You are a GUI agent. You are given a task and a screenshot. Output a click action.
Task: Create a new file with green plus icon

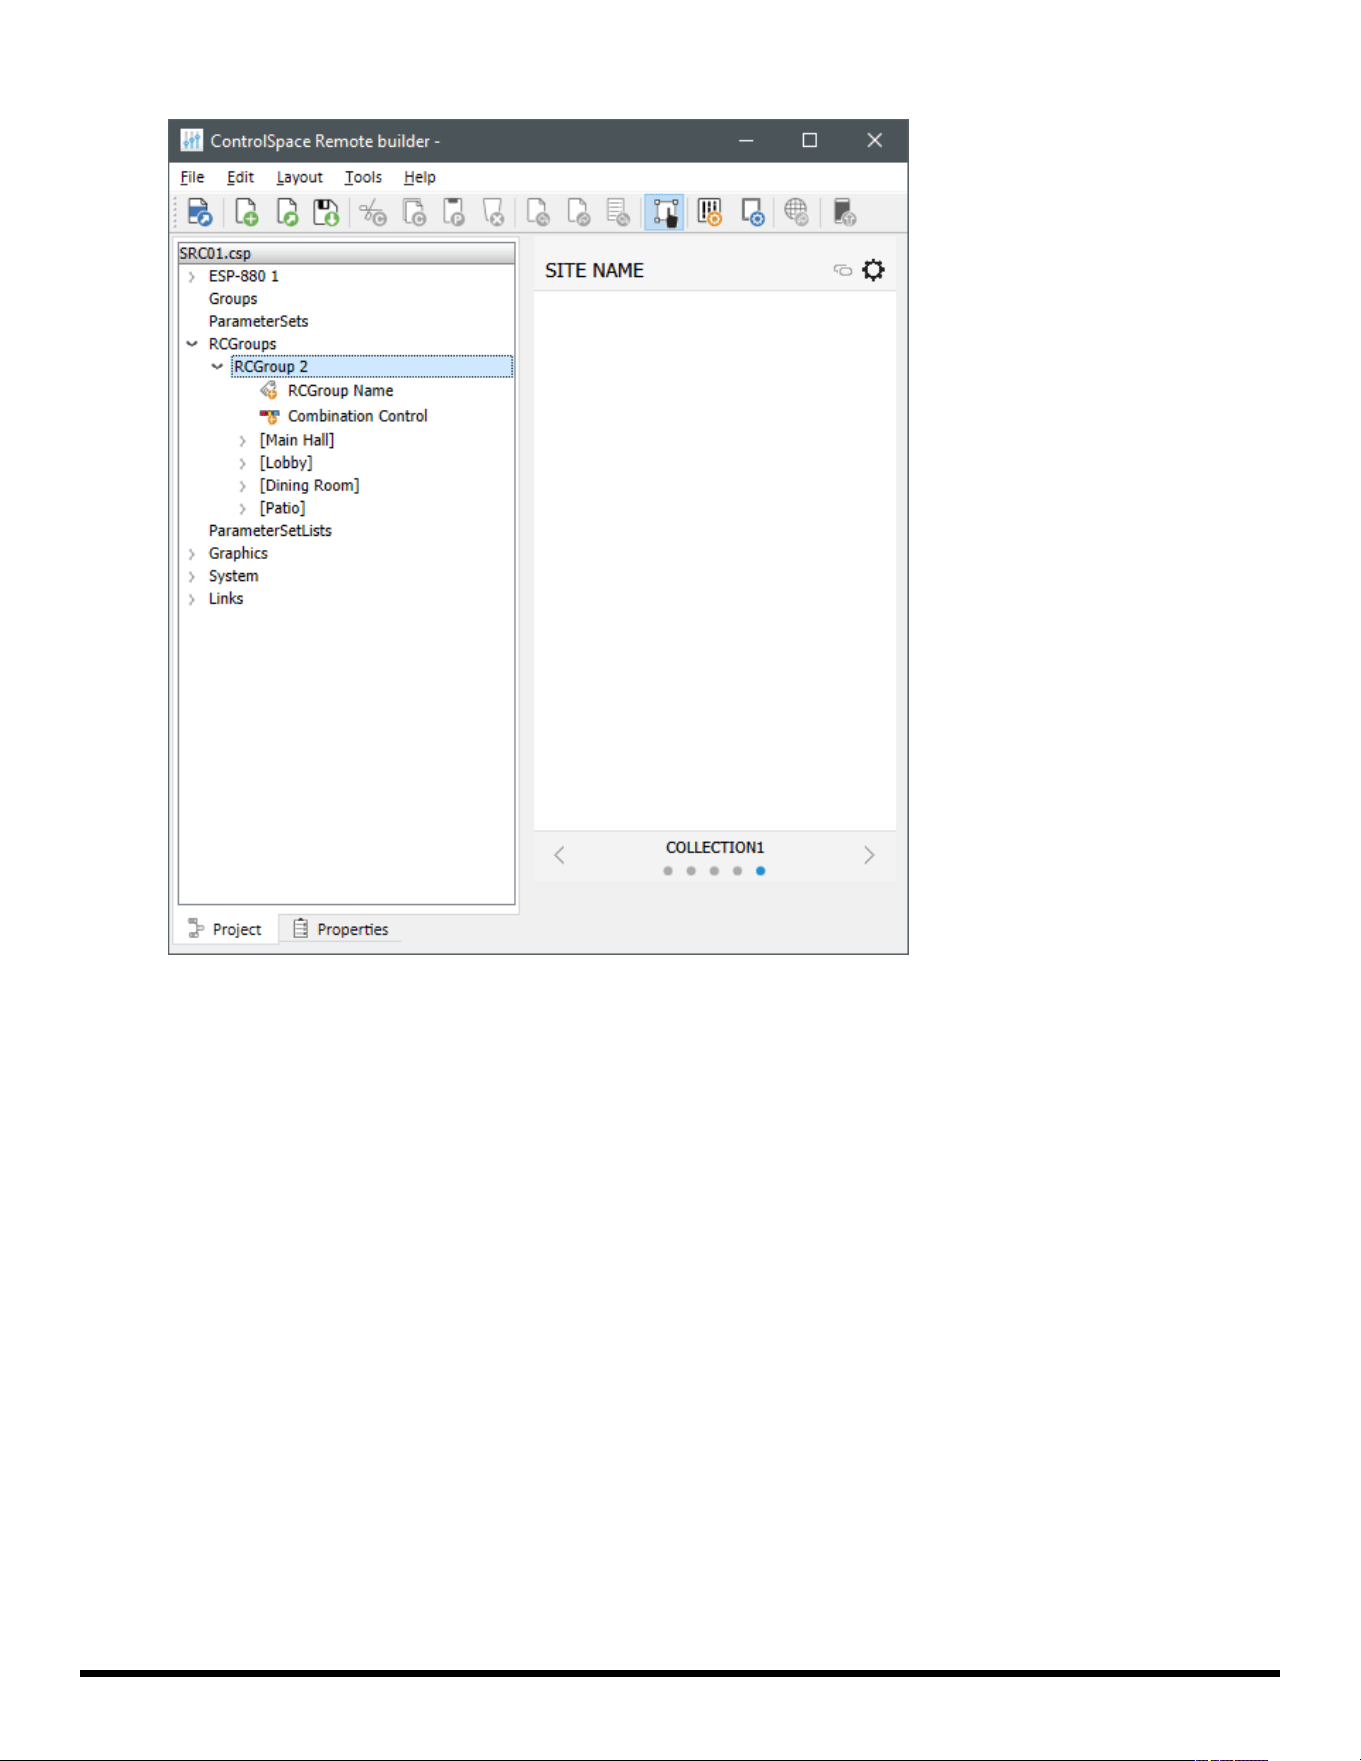(246, 213)
